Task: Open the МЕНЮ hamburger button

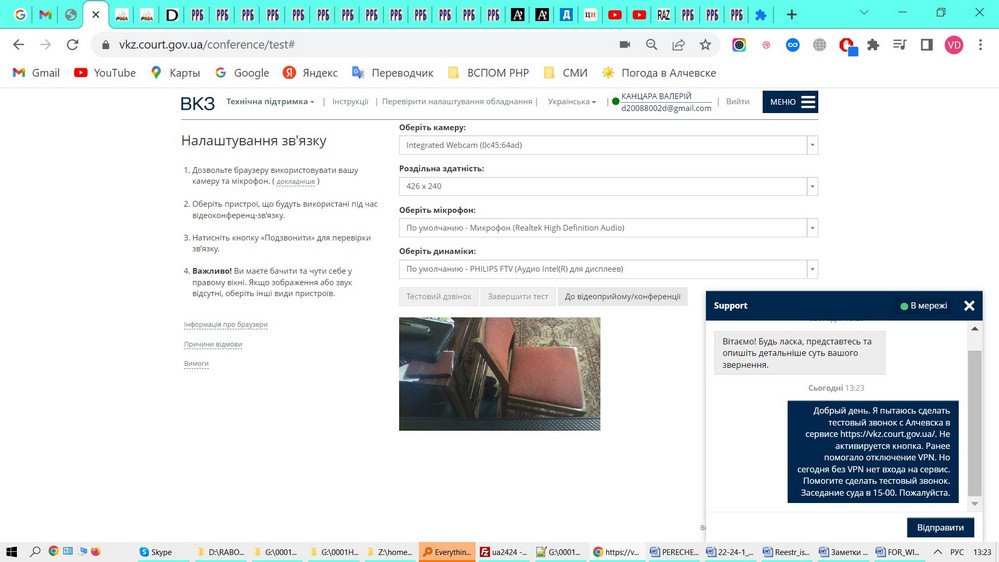Action: pyautogui.click(x=790, y=102)
